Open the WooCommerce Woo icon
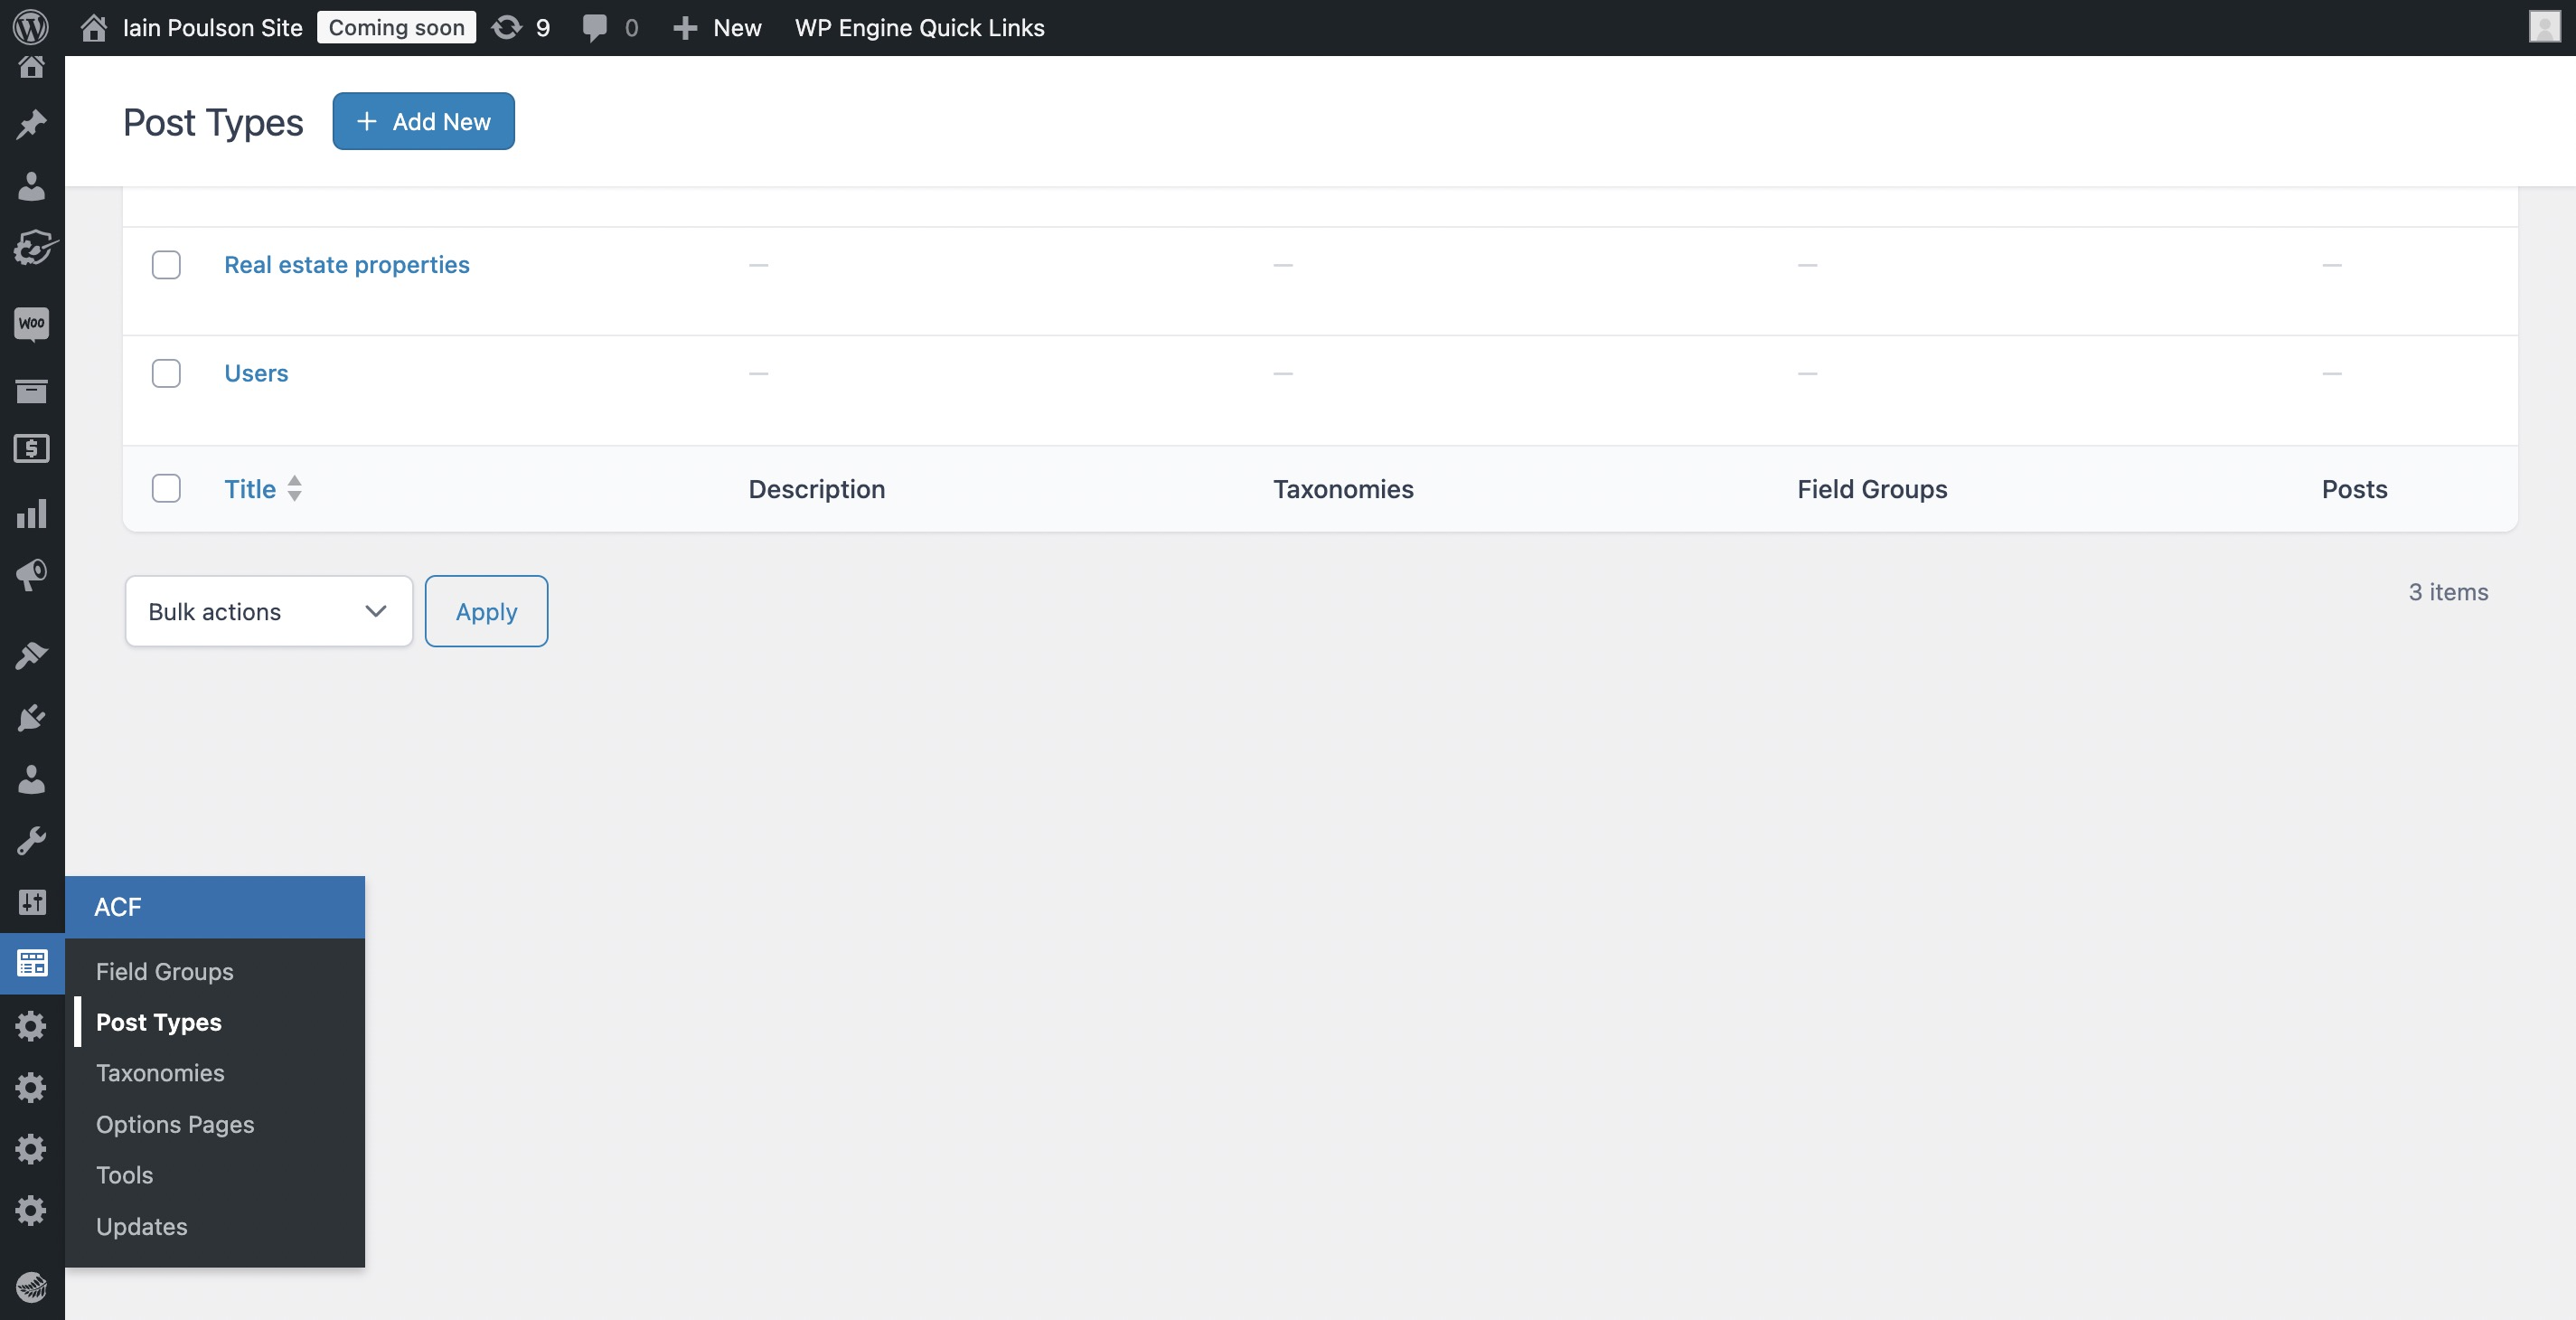Screen dimensions: 2576x1320 point(32,324)
